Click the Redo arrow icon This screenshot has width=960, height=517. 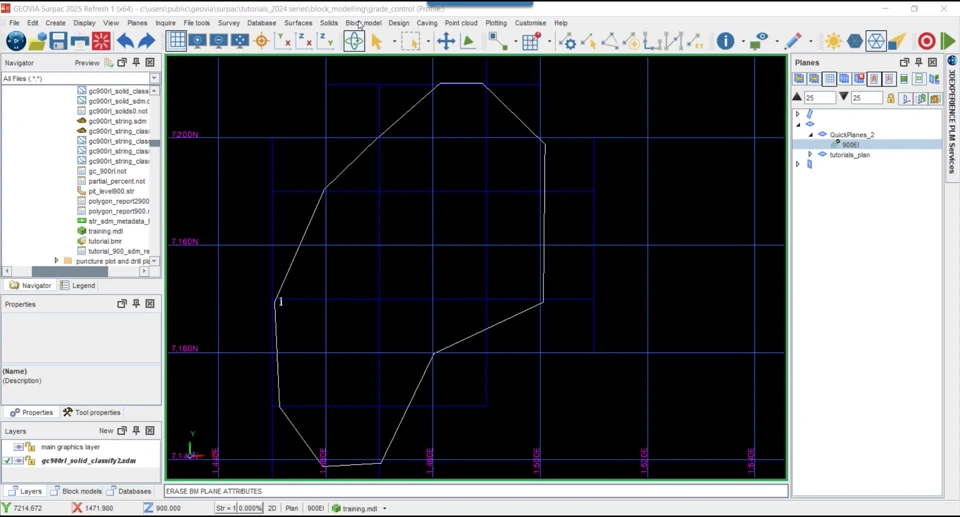tap(147, 42)
